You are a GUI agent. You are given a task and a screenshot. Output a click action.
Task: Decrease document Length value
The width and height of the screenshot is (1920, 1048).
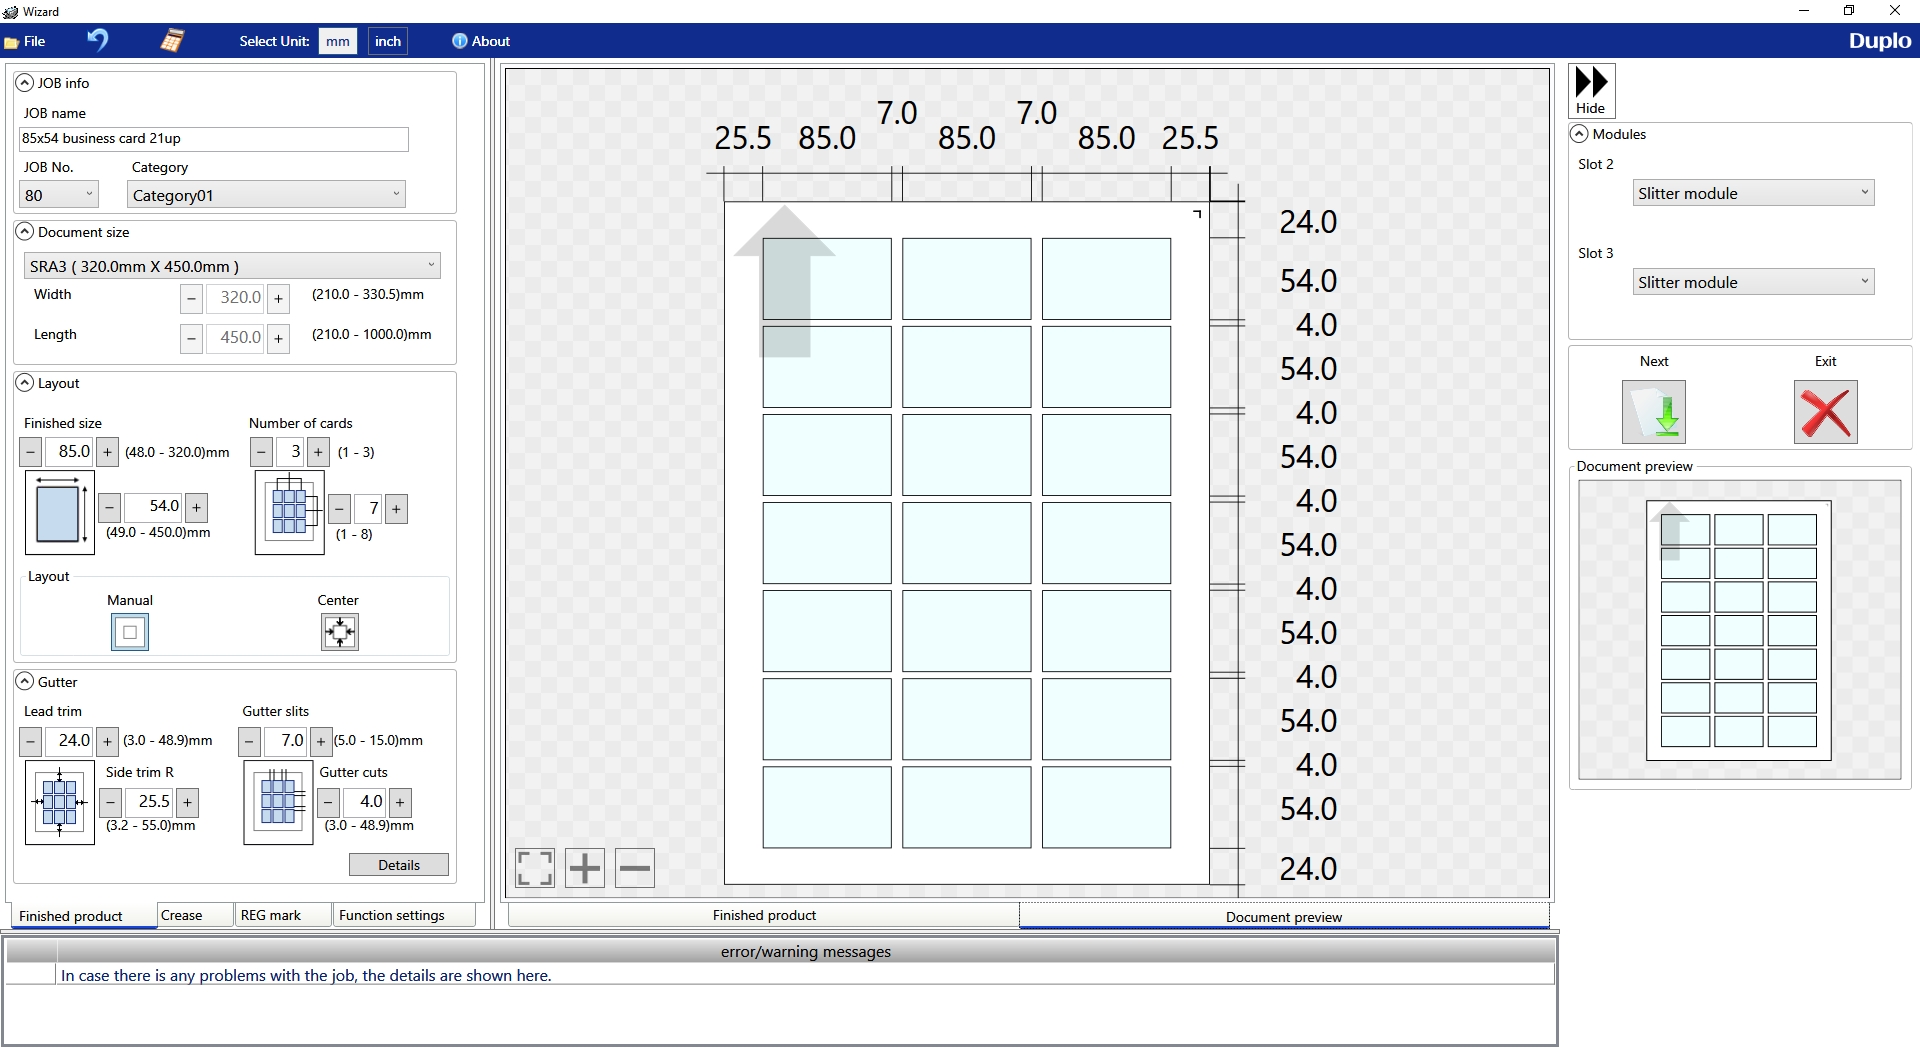pos(192,338)
